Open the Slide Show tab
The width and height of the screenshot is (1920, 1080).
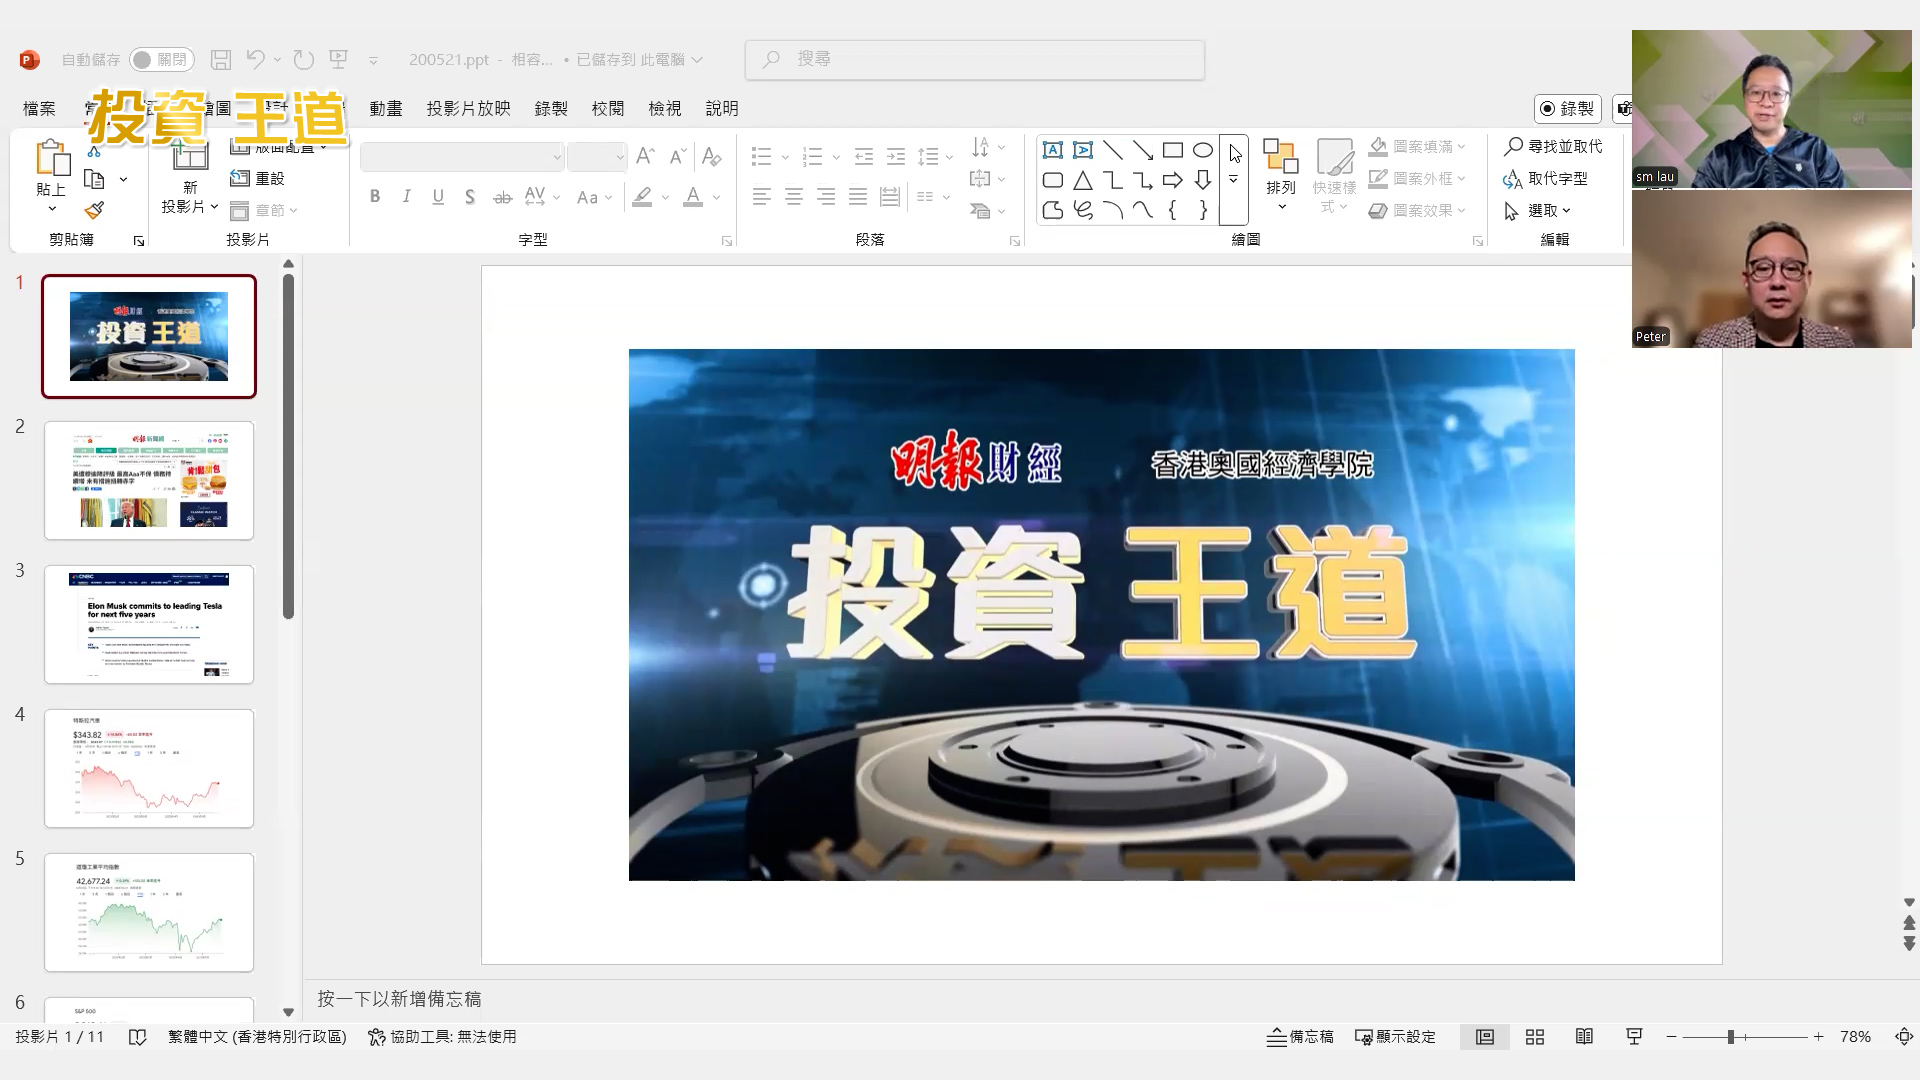469,108
